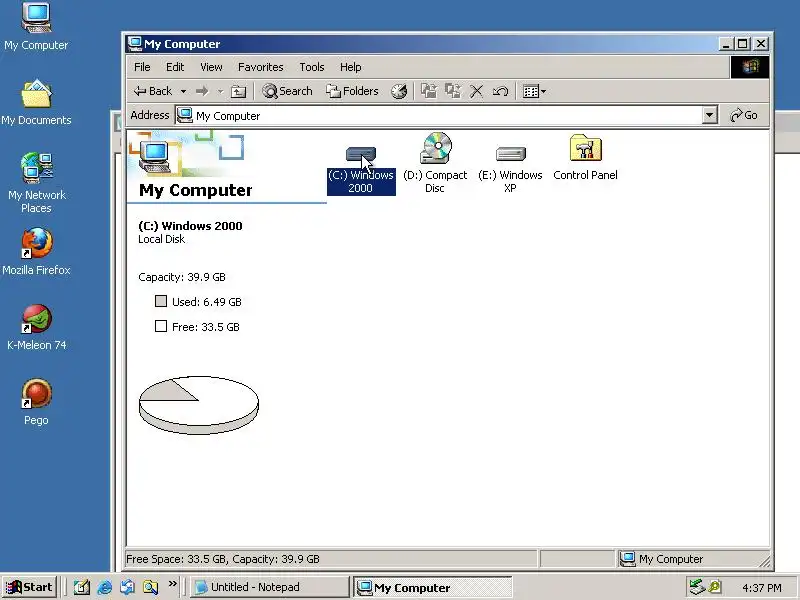Click the Free space color box
Screen dimensions: 800x600
(161, 326)
